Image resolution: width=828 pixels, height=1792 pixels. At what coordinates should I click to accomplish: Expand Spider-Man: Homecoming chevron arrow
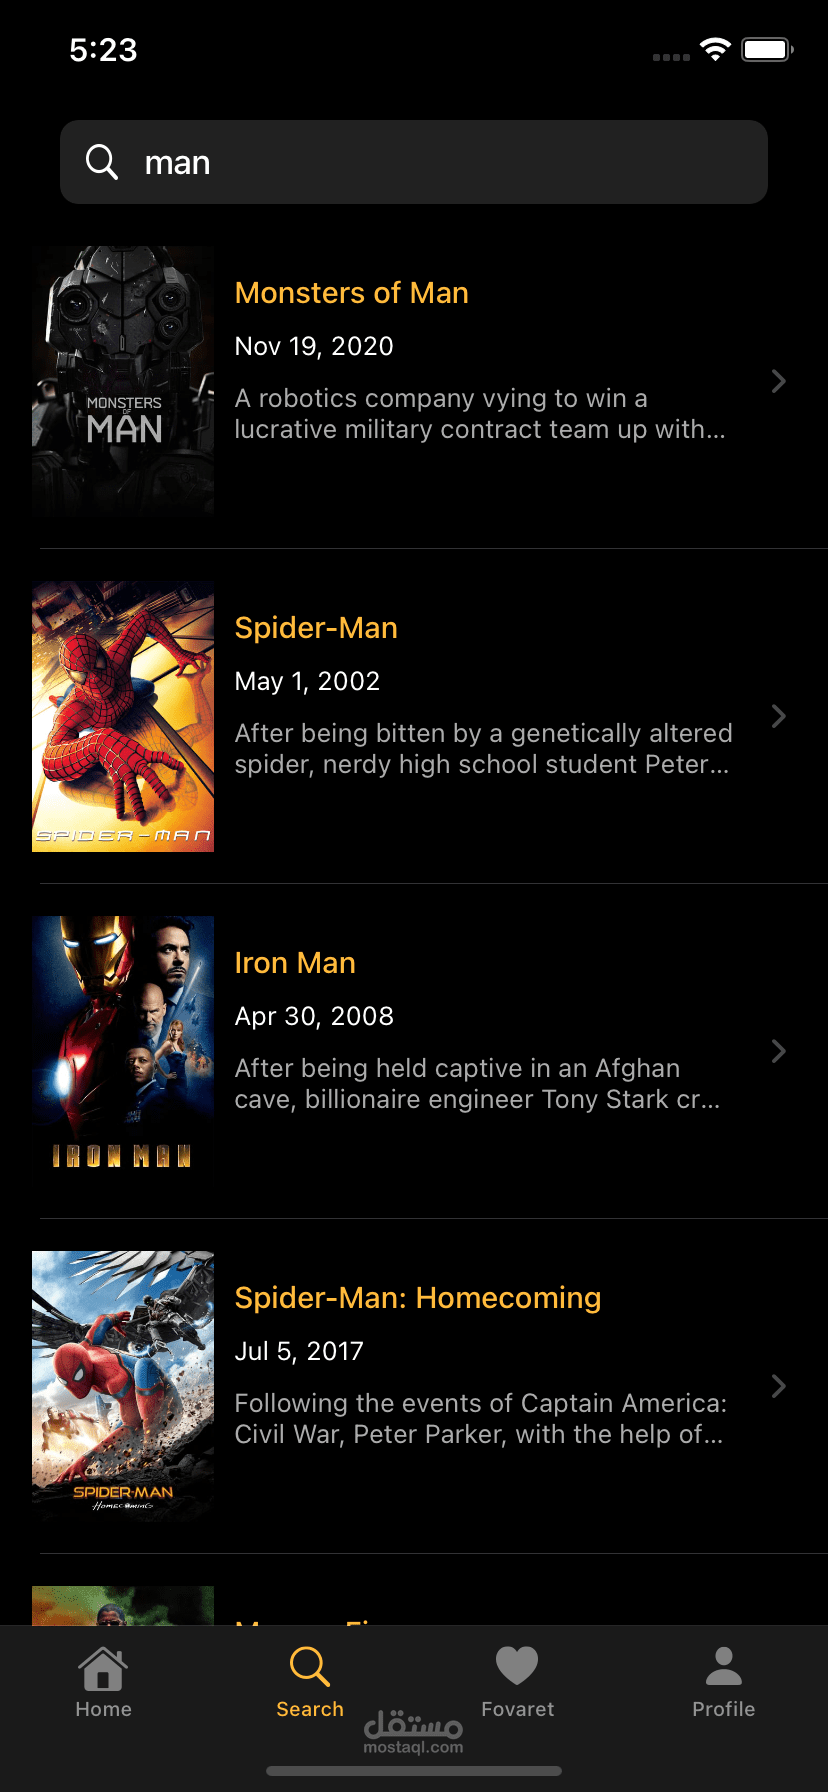coord(778,1386)
